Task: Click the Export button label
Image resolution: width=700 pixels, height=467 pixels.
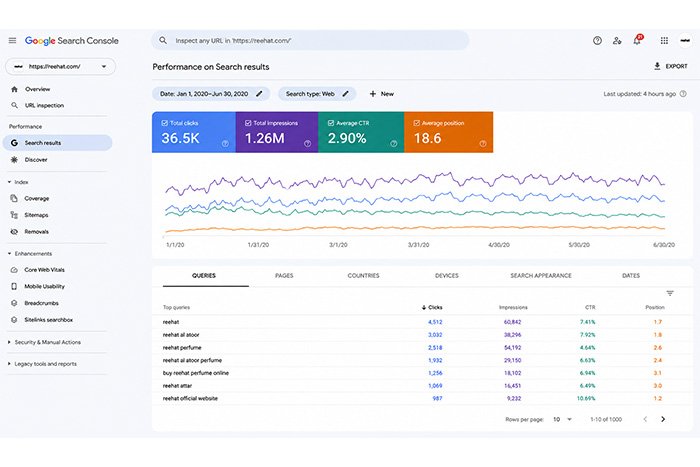Action: tap(676, 66)
